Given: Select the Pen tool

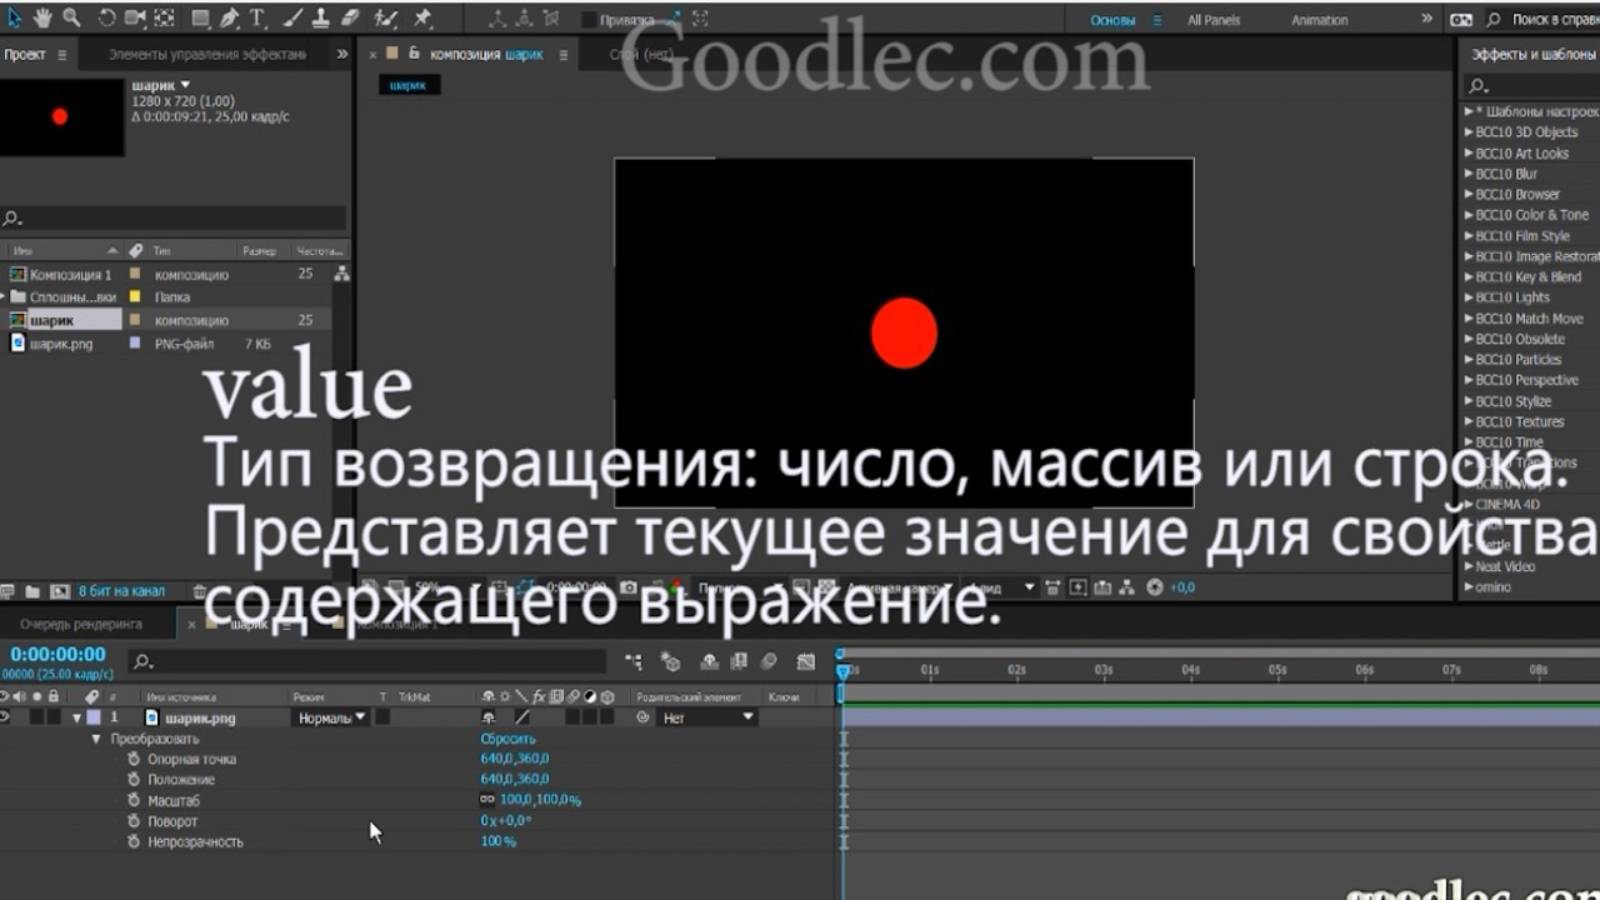Looking at the screenshot, I should coord(229,18).
